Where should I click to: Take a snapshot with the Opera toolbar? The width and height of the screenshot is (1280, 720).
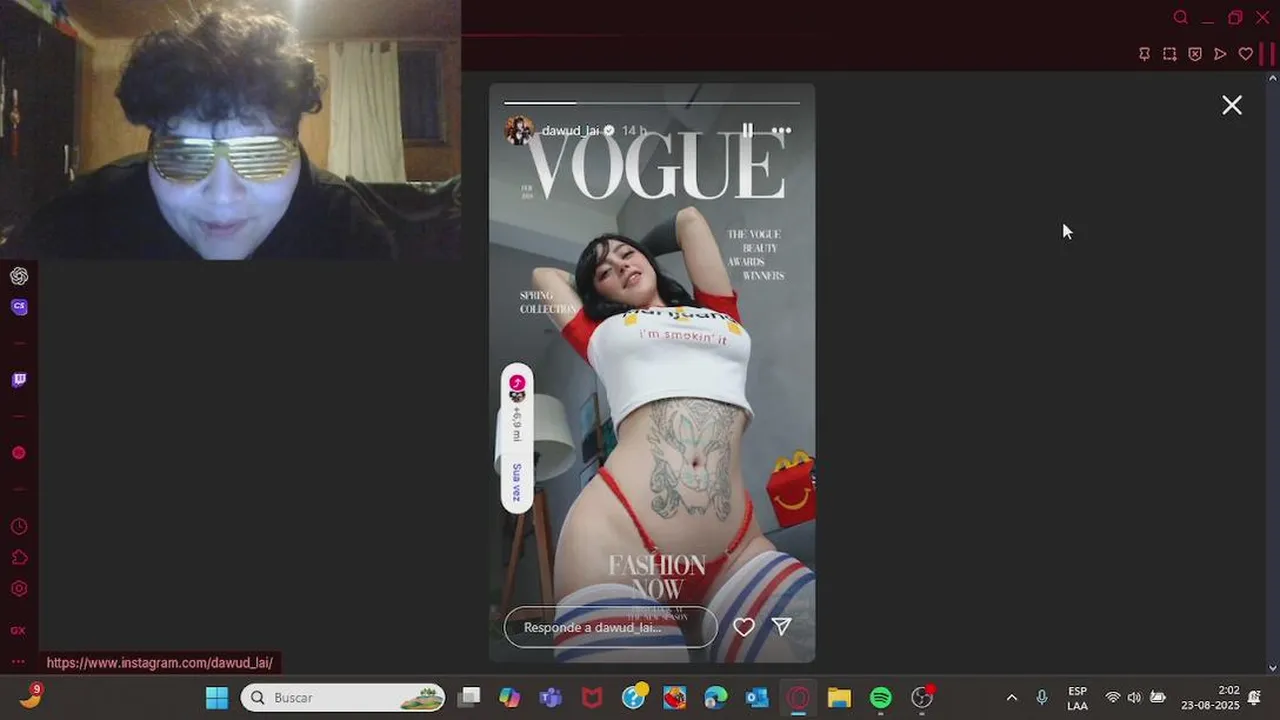1169,54
